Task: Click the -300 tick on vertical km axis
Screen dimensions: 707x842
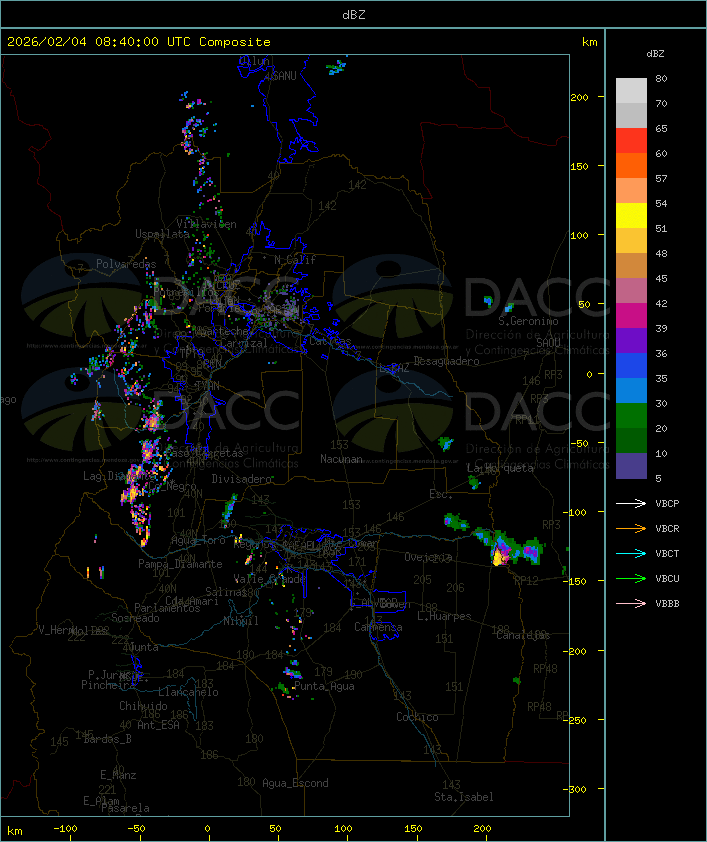Action: click(x=577, y=789)
